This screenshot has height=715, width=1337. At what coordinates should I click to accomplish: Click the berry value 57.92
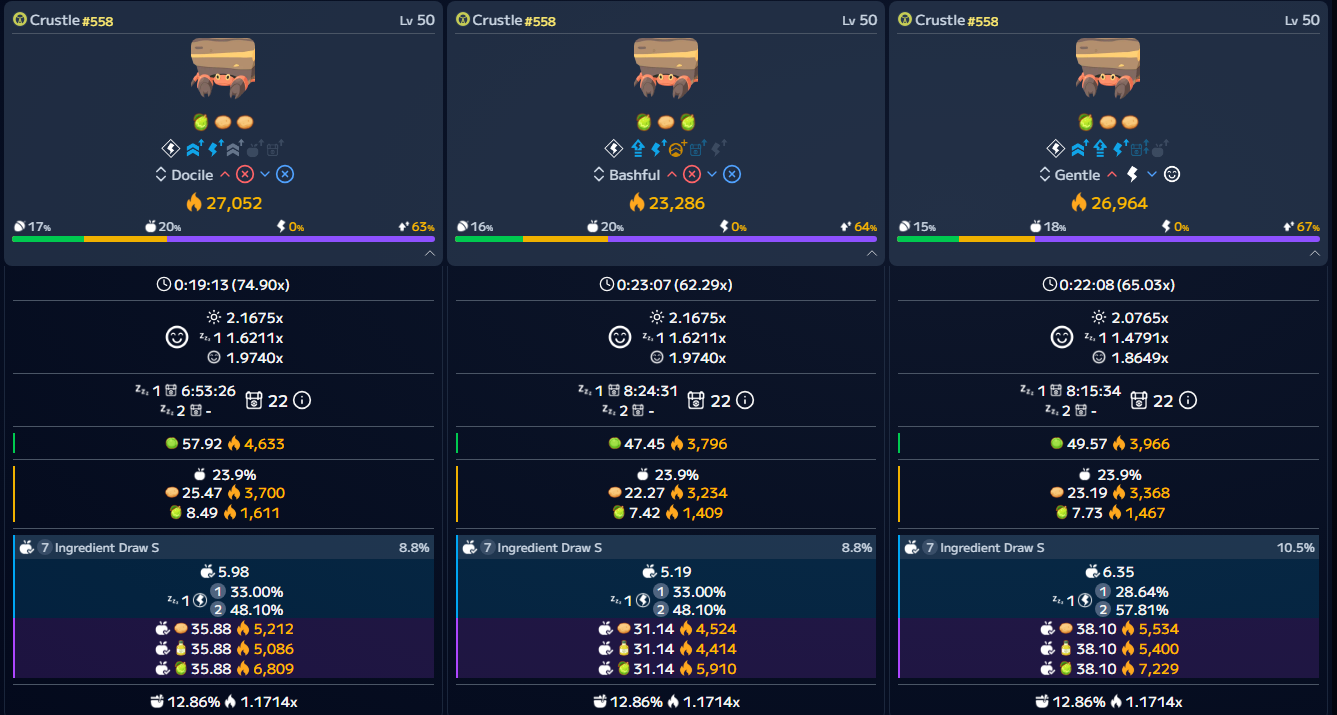(x=202, y=444)
